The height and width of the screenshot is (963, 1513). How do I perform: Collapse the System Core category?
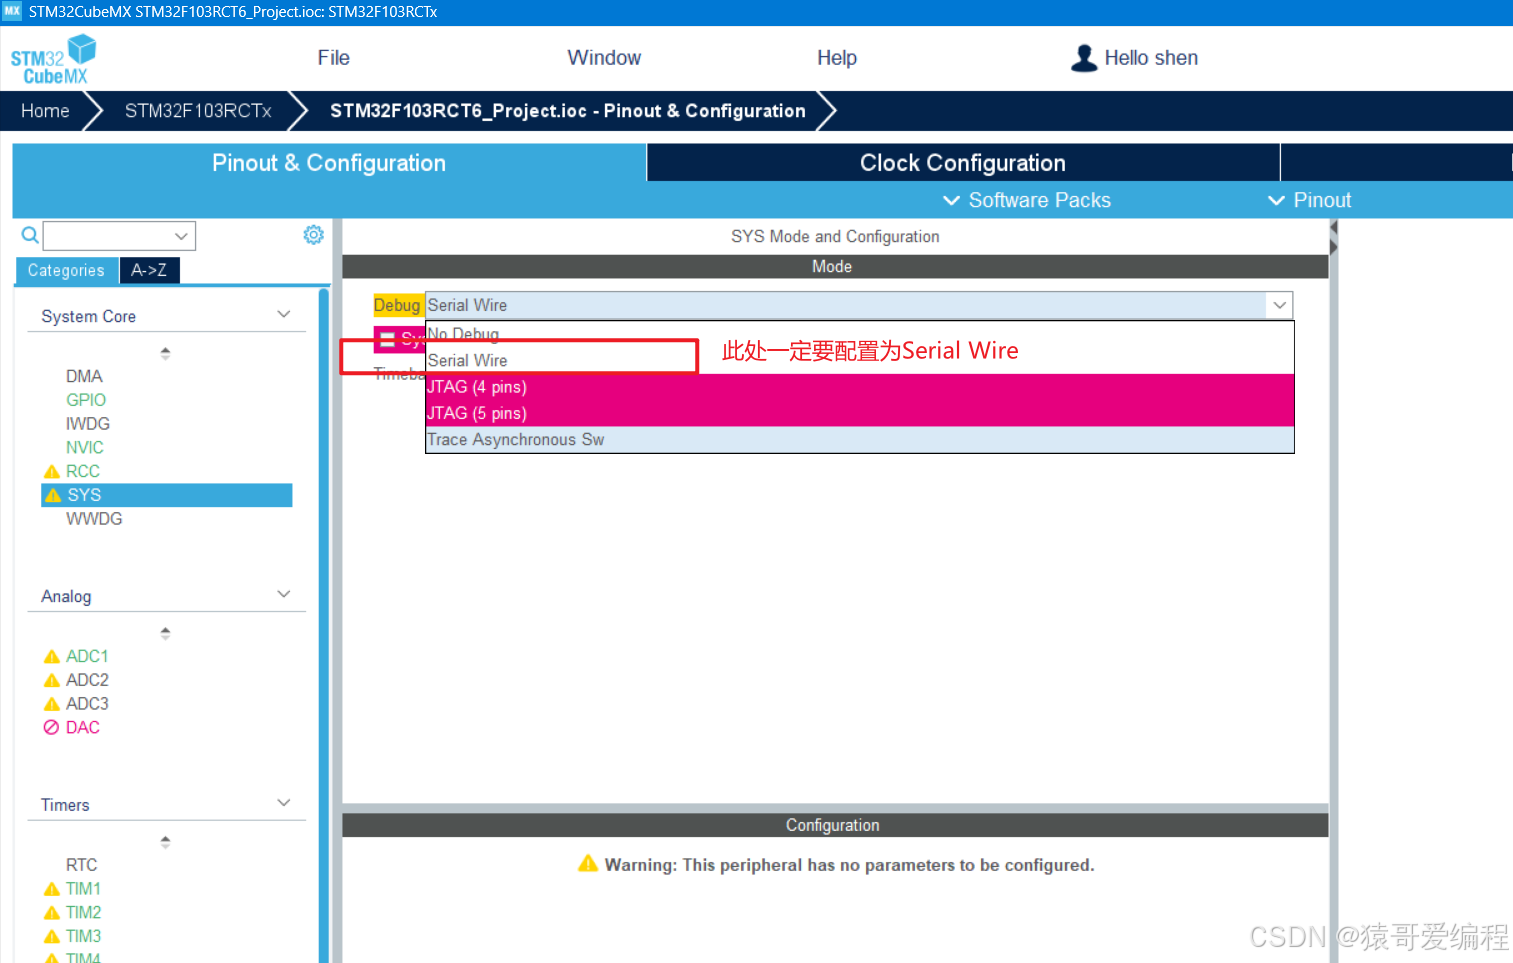coord(284,315)
